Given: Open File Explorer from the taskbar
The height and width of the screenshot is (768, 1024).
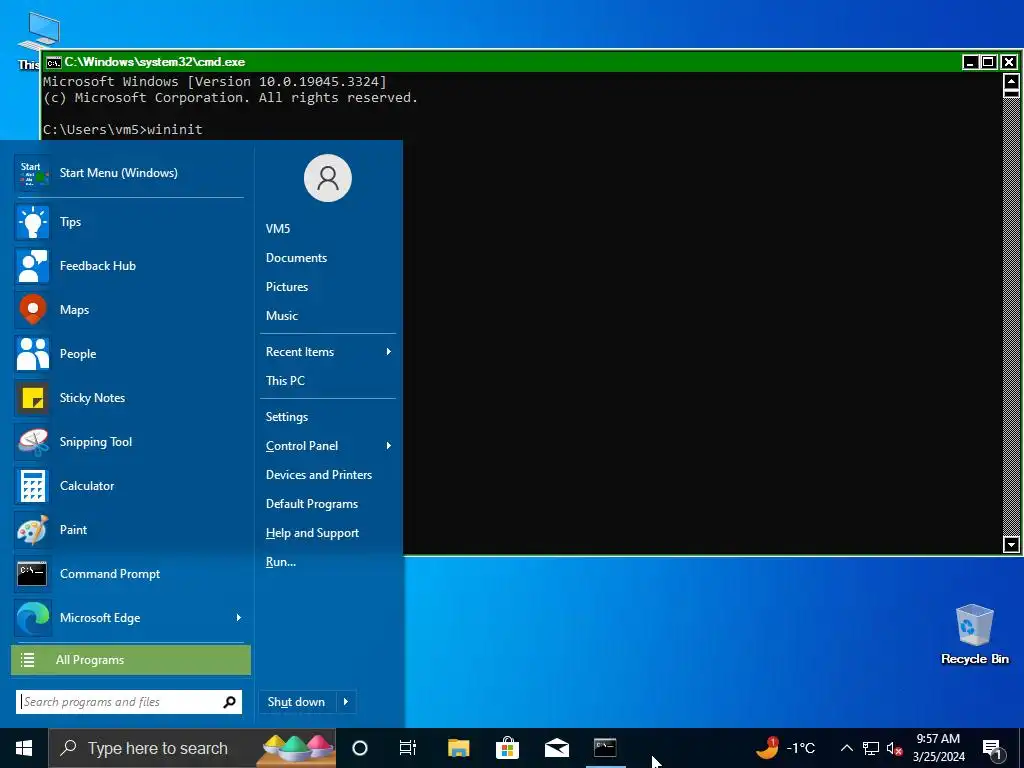Looking at the screenshot, I should pos(458,748).
